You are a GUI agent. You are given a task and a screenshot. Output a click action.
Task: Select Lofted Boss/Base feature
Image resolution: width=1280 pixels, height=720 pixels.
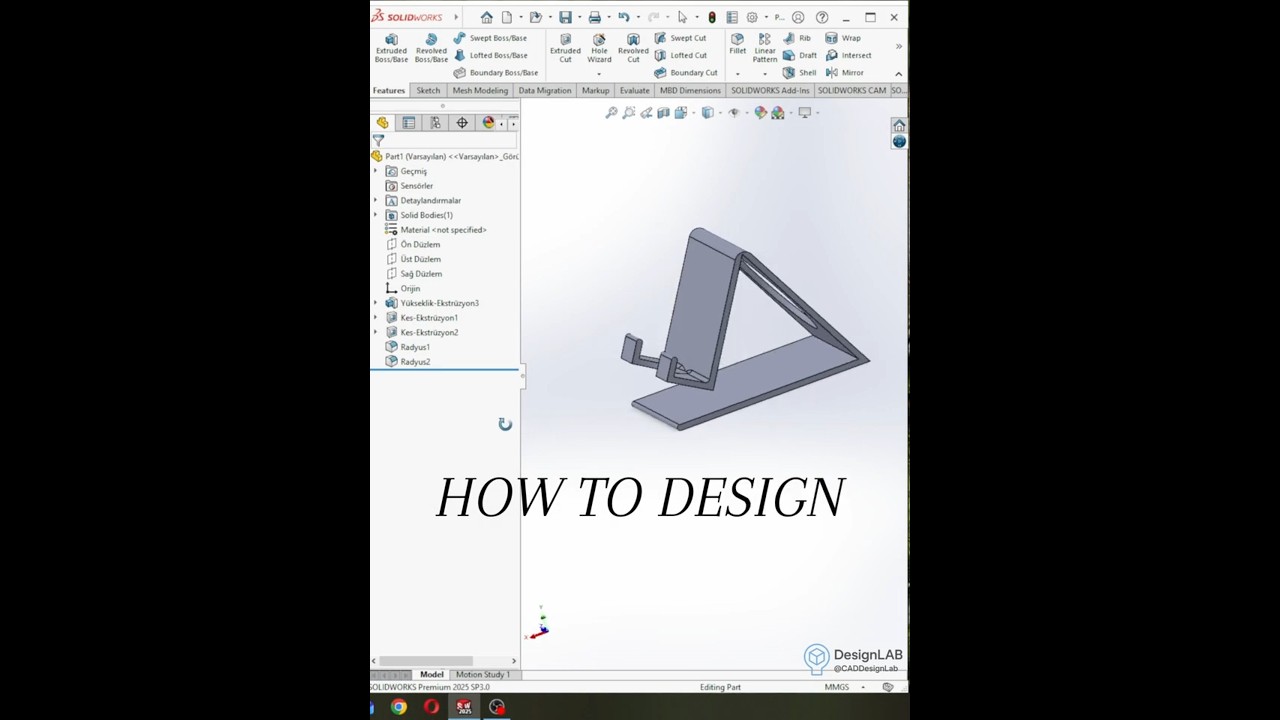point(490,55)
